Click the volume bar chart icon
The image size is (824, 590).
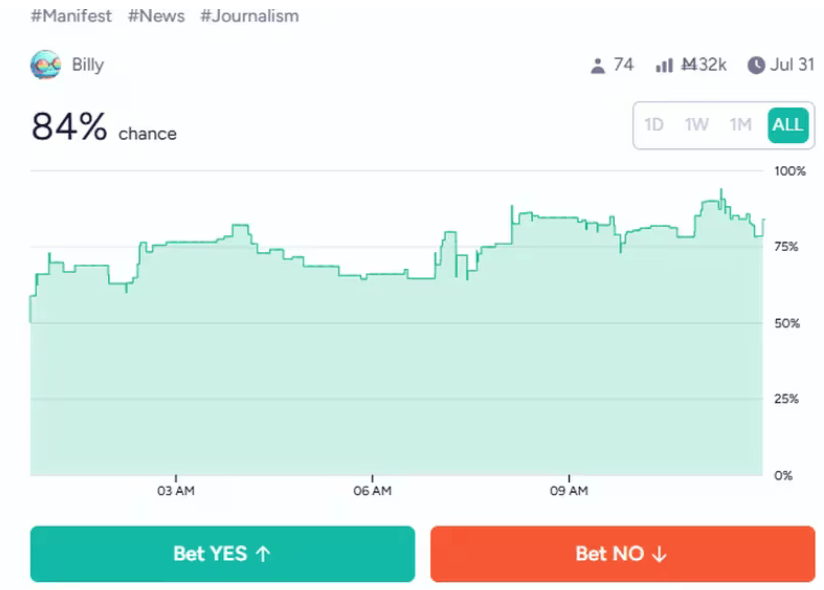point(664,66)
